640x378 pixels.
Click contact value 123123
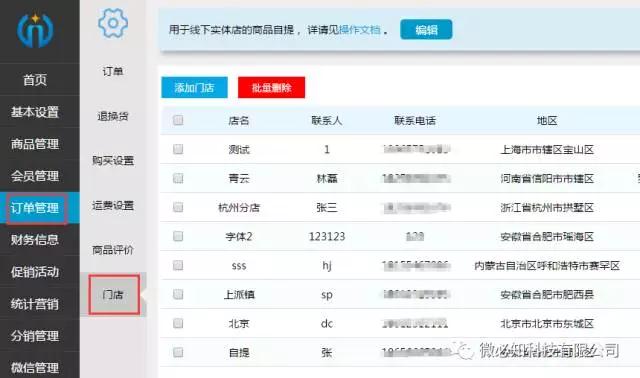(x=327, y=237)
